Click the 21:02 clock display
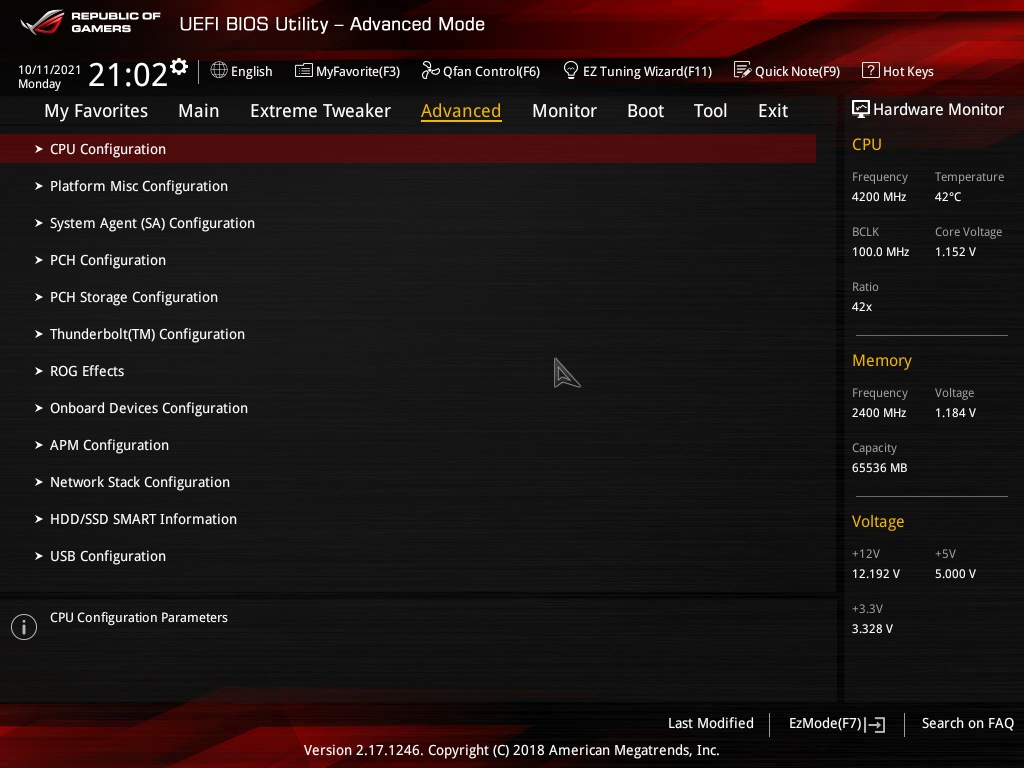Viewport: 1024px width, 768px height. click(128, 74)
